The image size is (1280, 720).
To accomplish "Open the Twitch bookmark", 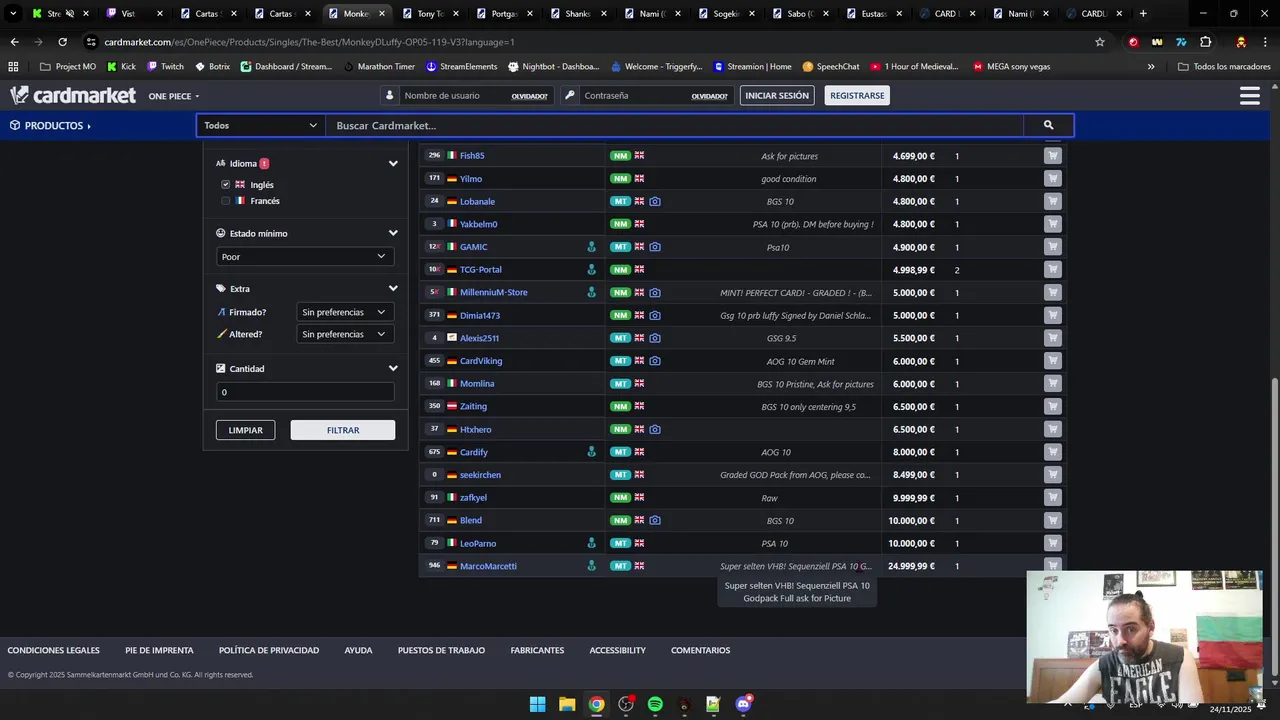I will click(x=166, y=67).
